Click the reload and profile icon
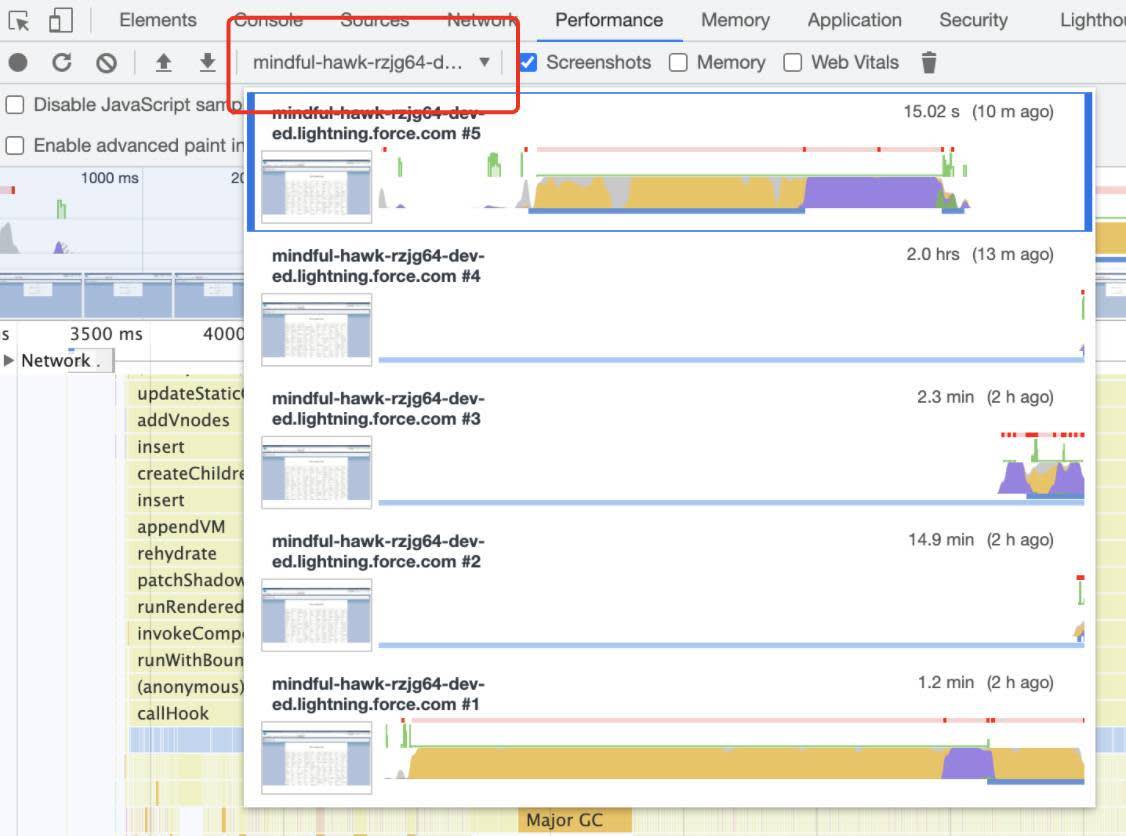 (62, 63)
